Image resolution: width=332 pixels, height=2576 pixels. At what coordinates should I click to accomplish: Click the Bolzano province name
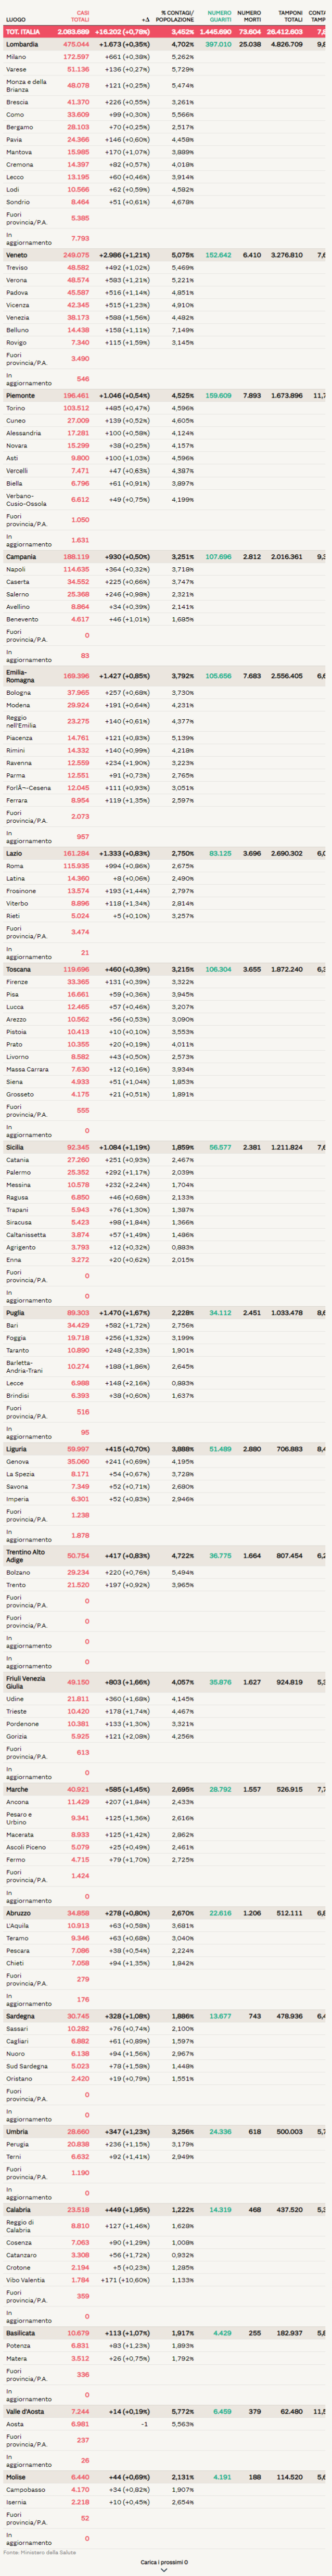click(18, 1572)
